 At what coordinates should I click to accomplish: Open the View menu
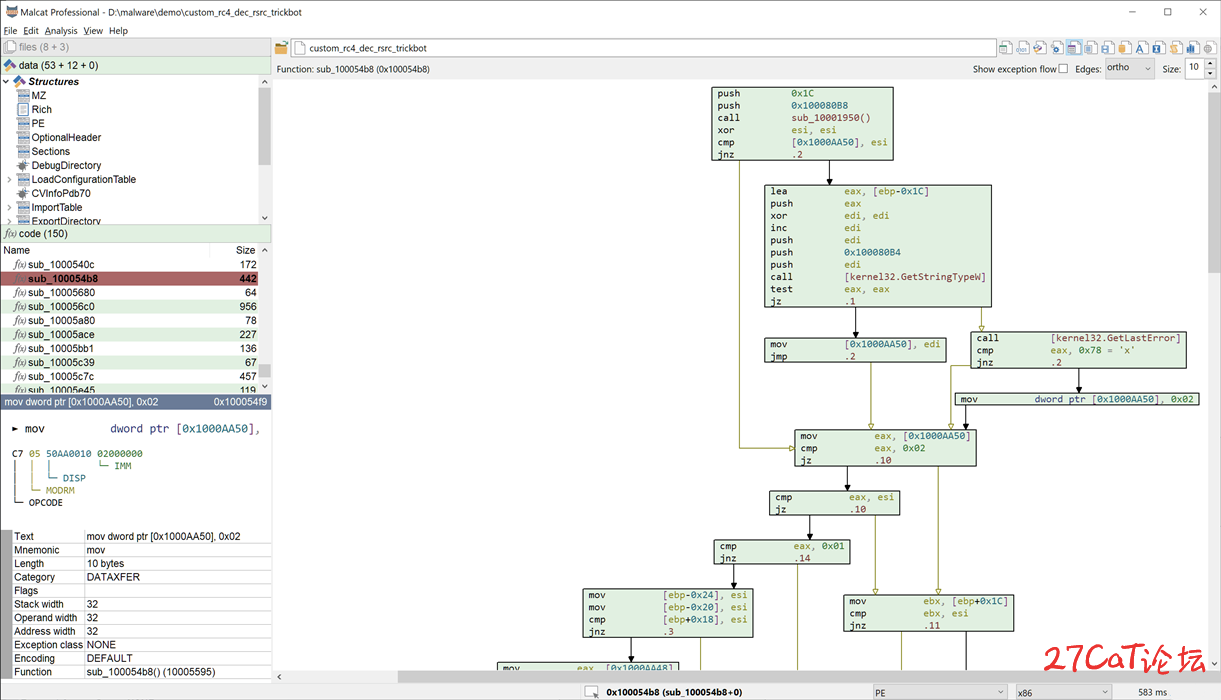point(93,31)
